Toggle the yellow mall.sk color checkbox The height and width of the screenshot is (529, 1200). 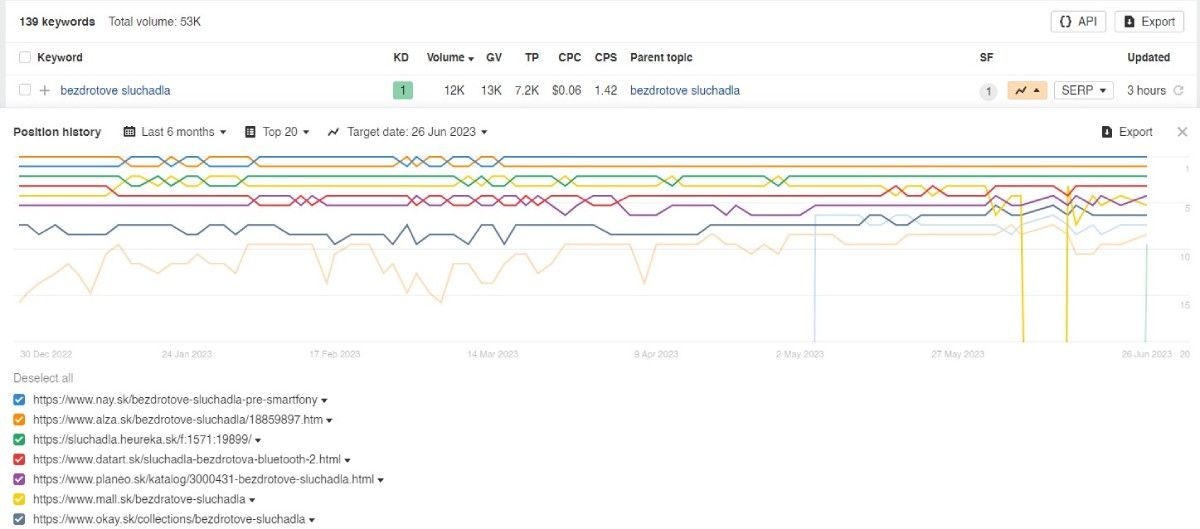click(x=20, y=499)
